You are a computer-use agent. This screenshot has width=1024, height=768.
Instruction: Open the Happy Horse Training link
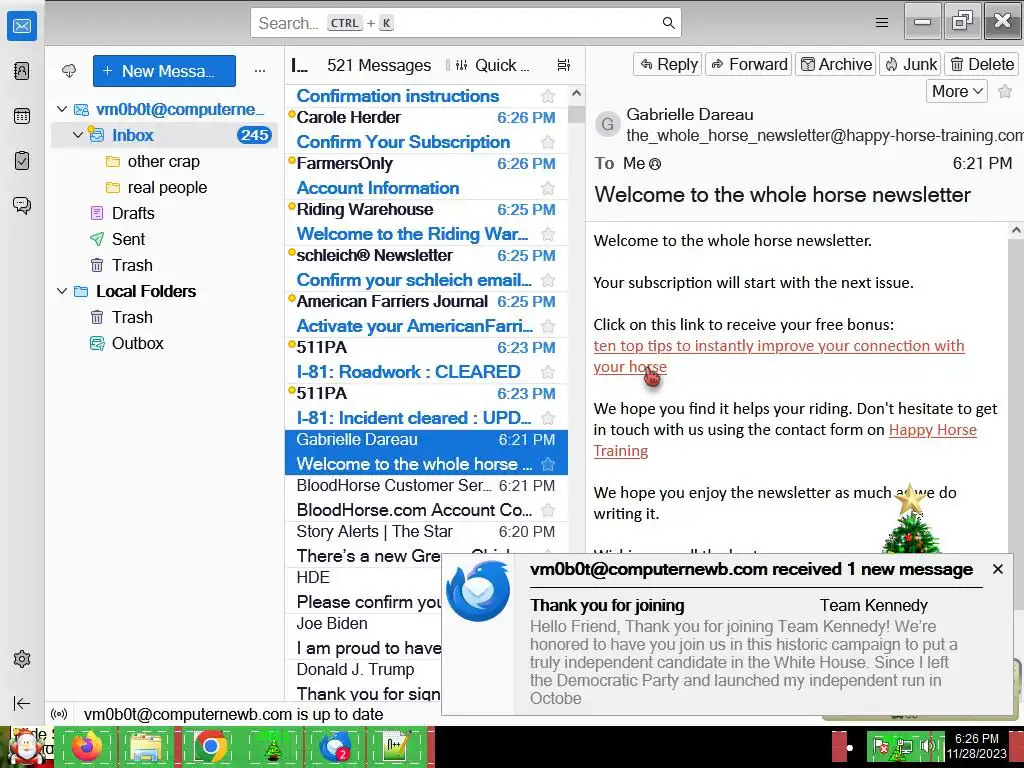click(933, 430)
